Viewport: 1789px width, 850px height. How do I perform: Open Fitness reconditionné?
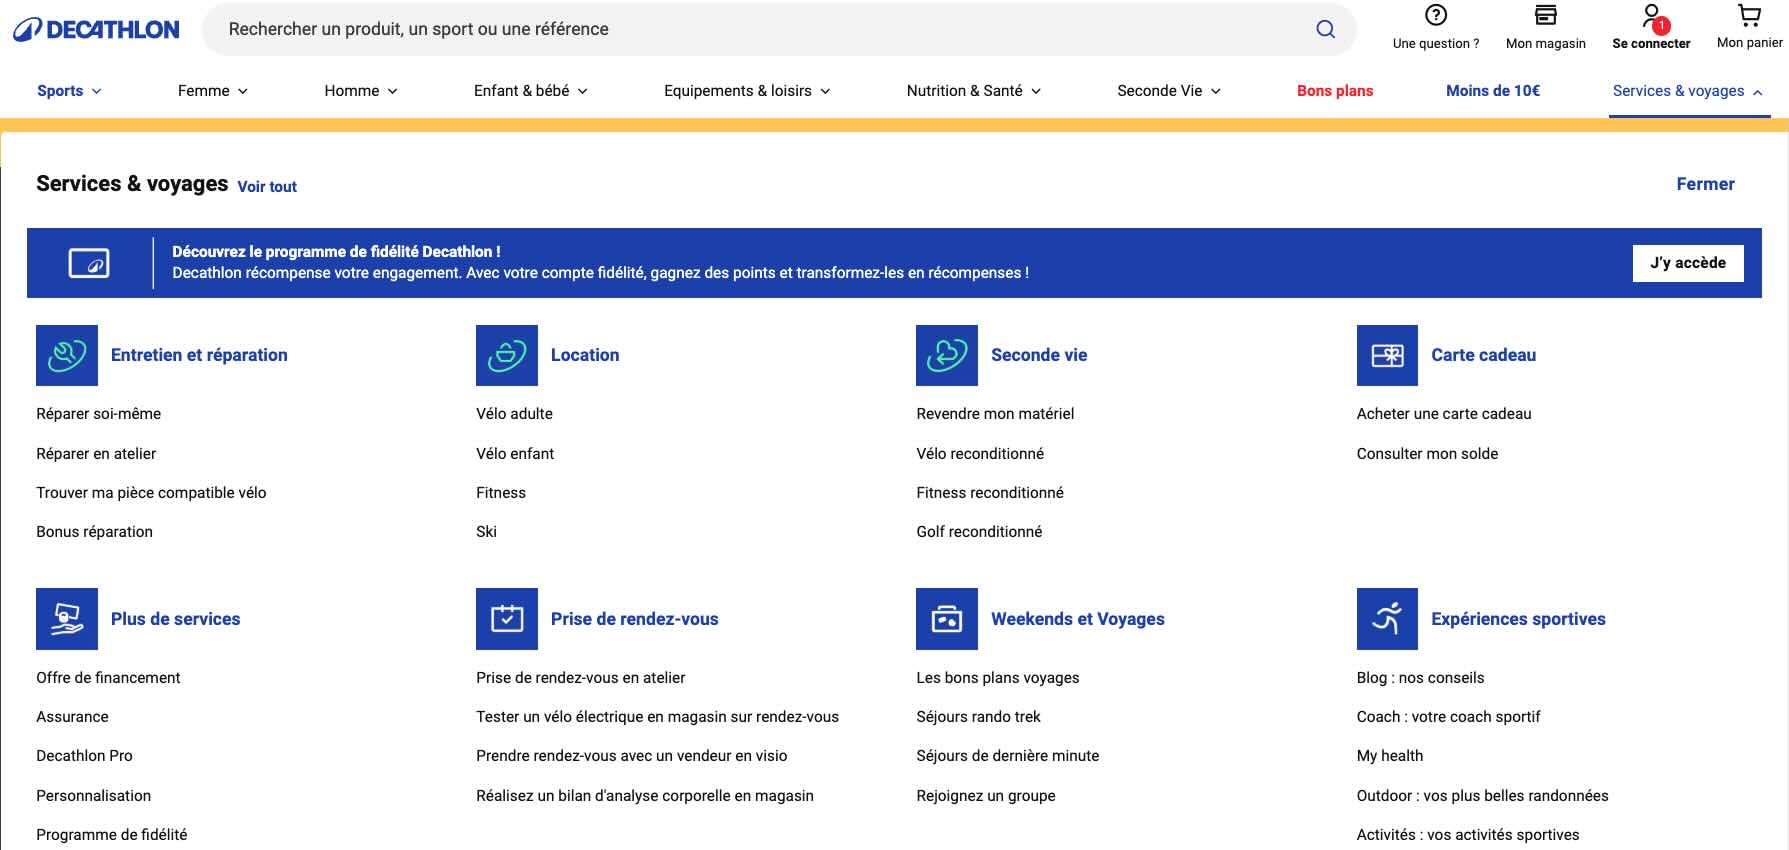tap(990, 493)
